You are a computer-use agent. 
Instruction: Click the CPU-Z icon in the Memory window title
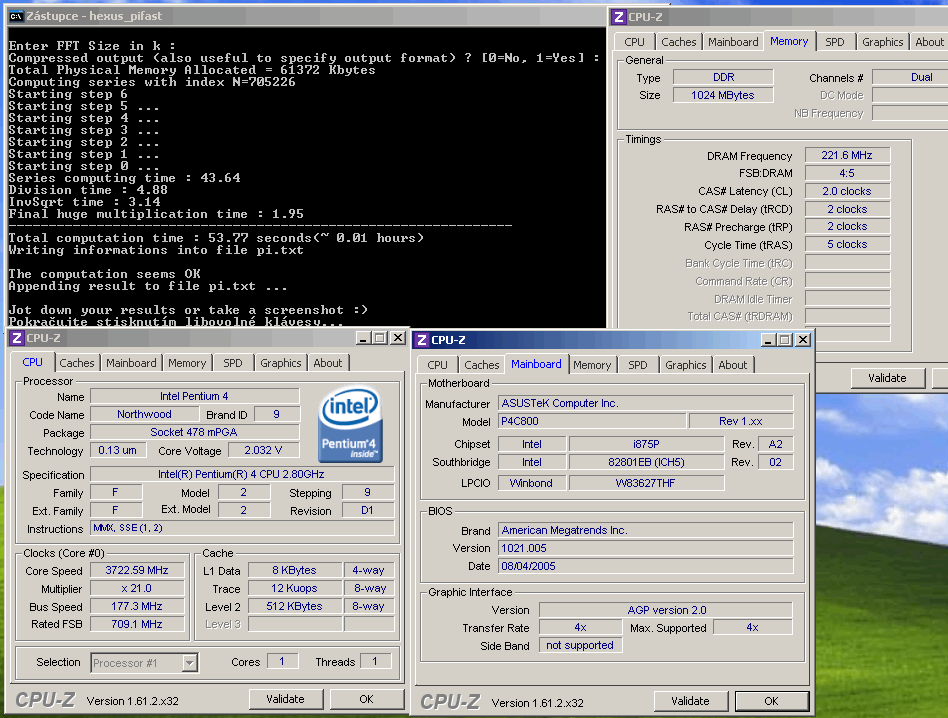618,17
